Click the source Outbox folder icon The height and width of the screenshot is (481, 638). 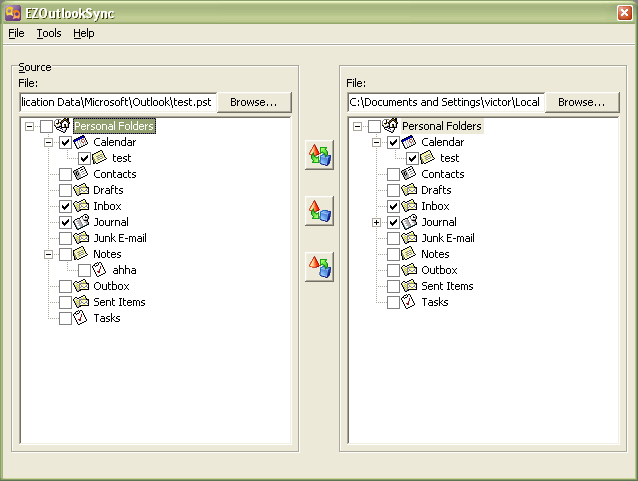(x=81, y=286)
